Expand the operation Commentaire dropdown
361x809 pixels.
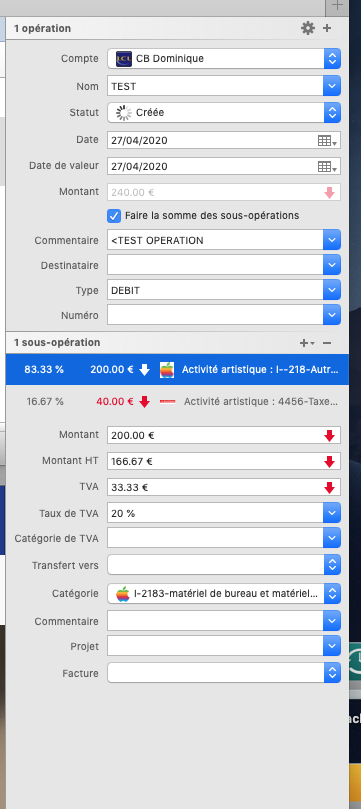tap(333, 240)
